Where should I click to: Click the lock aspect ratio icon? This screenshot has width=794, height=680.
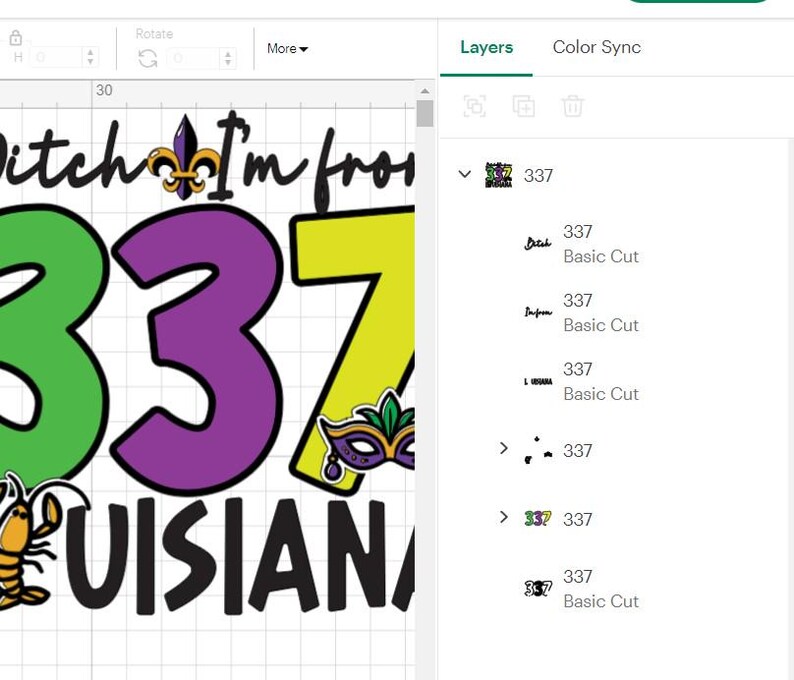tap(16, 37)
